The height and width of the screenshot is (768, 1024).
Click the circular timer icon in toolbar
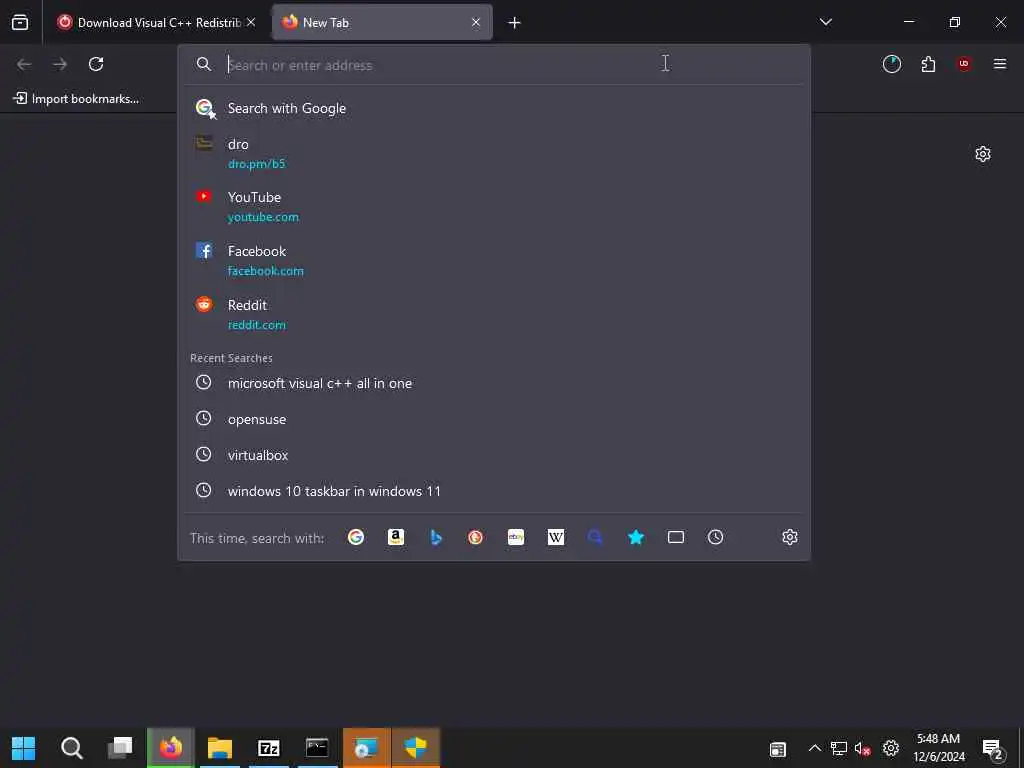coord(891,63)
